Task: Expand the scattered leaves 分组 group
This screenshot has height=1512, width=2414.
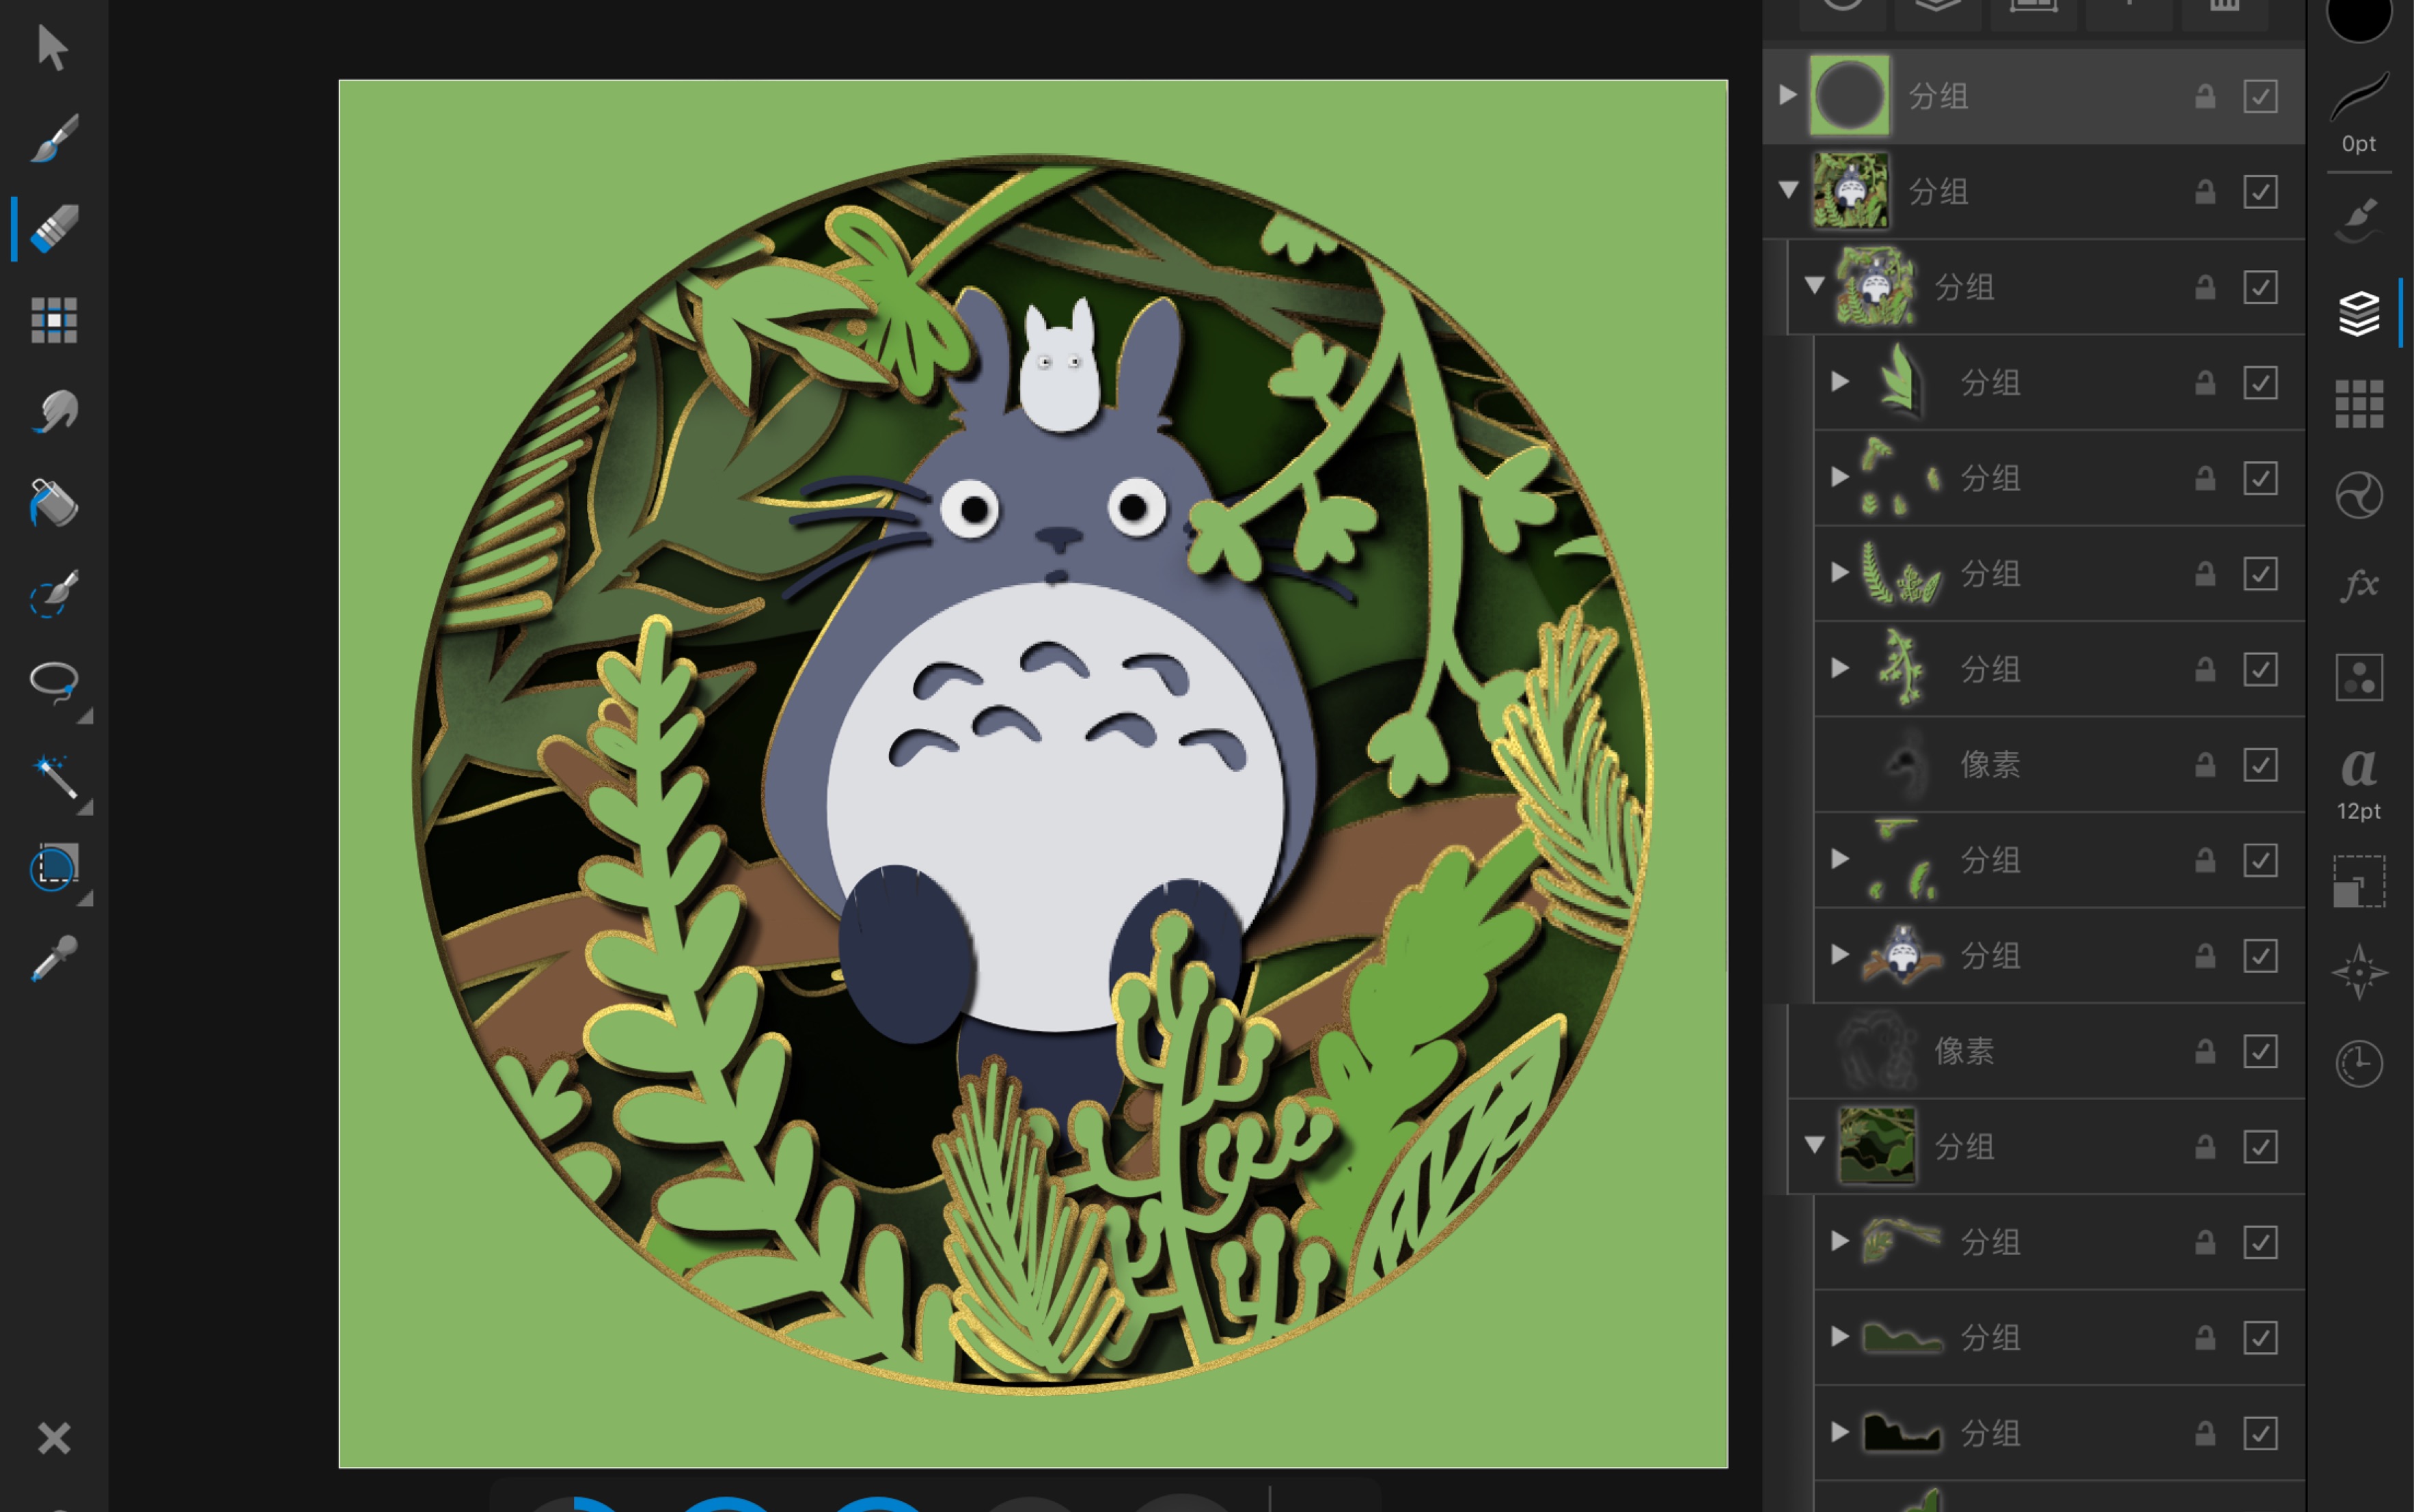Action: coord(1840,477)
